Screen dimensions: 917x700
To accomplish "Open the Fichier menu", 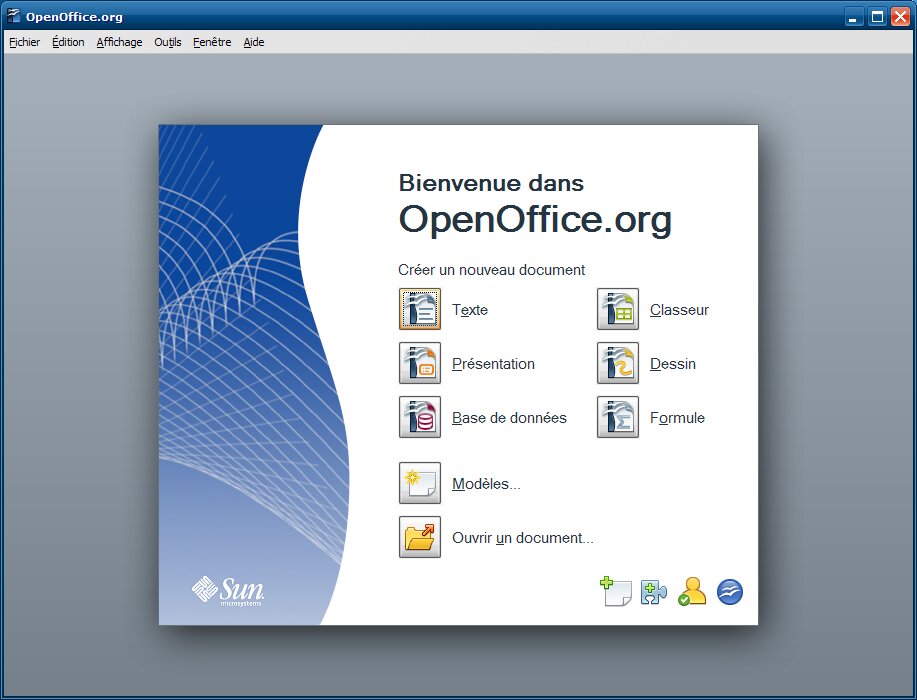I will point(25,42).
